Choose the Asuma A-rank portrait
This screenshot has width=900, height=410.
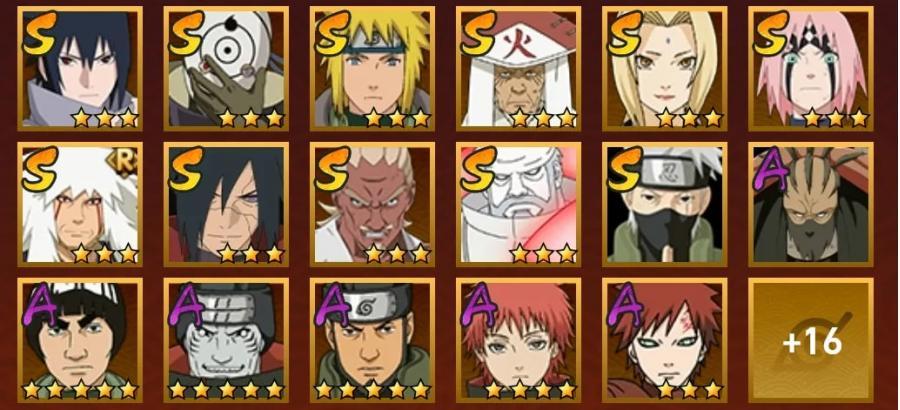(373, 340)
